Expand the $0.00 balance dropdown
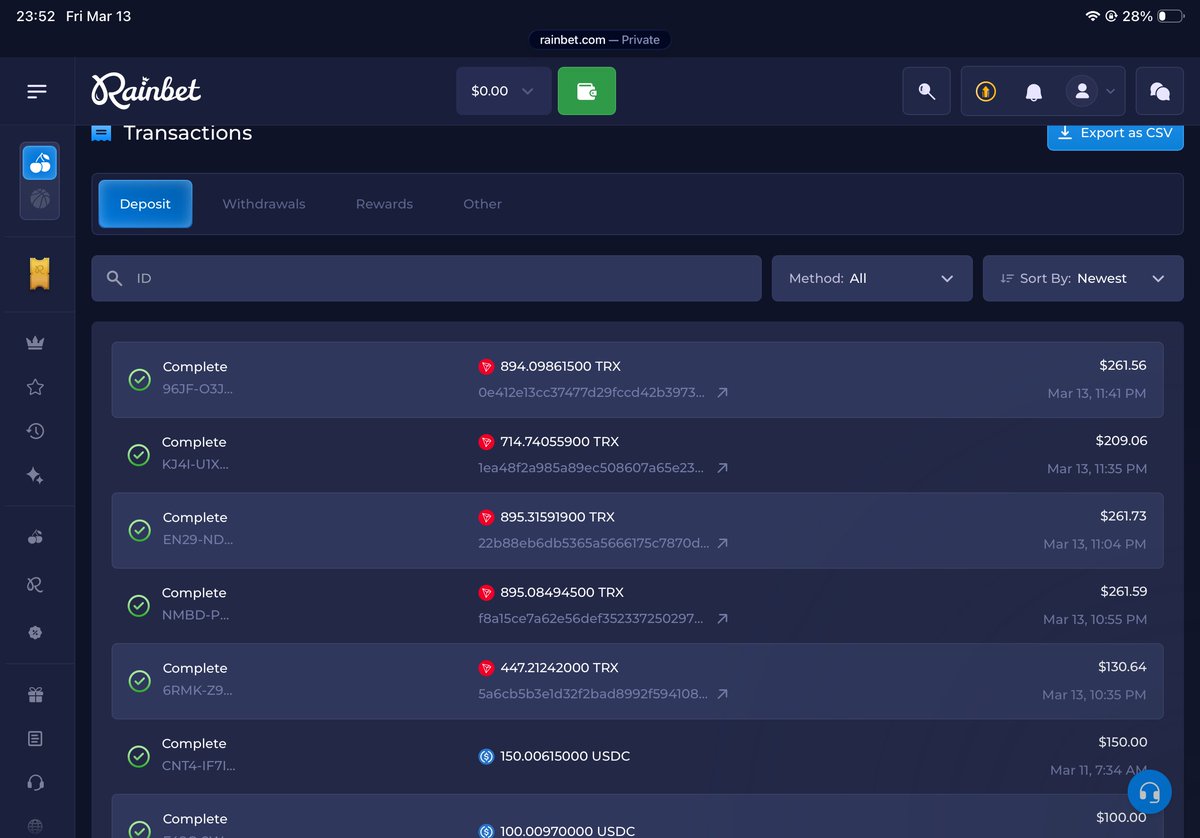1200x838 pixels. [503, 91]
